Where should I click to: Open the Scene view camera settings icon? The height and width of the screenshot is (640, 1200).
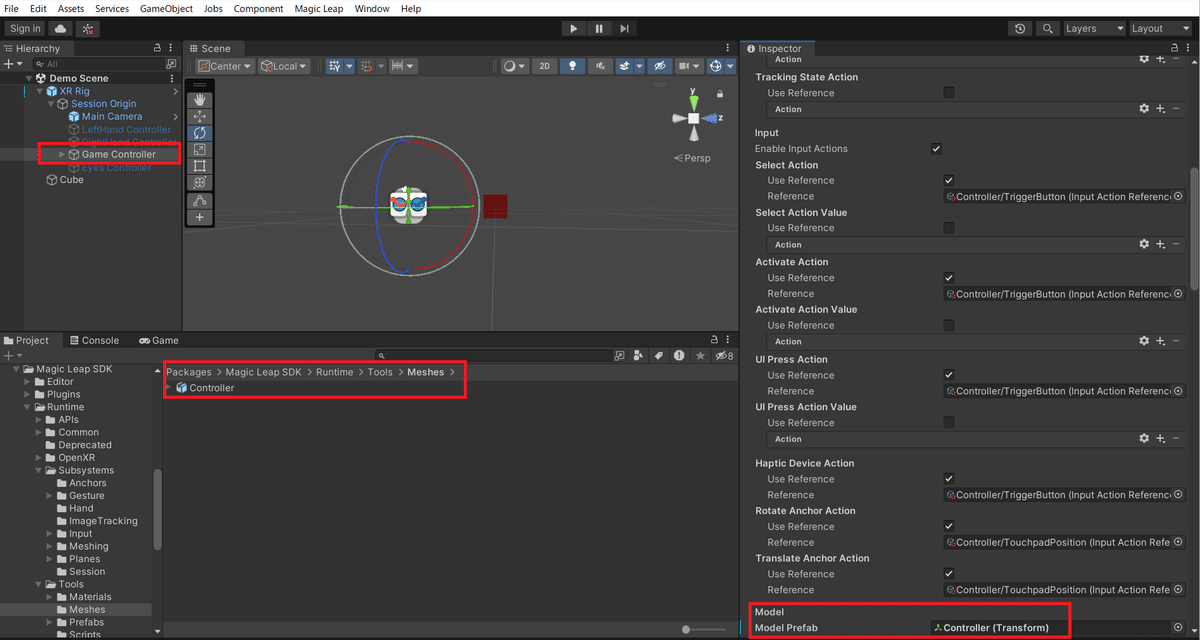point(686,65)
